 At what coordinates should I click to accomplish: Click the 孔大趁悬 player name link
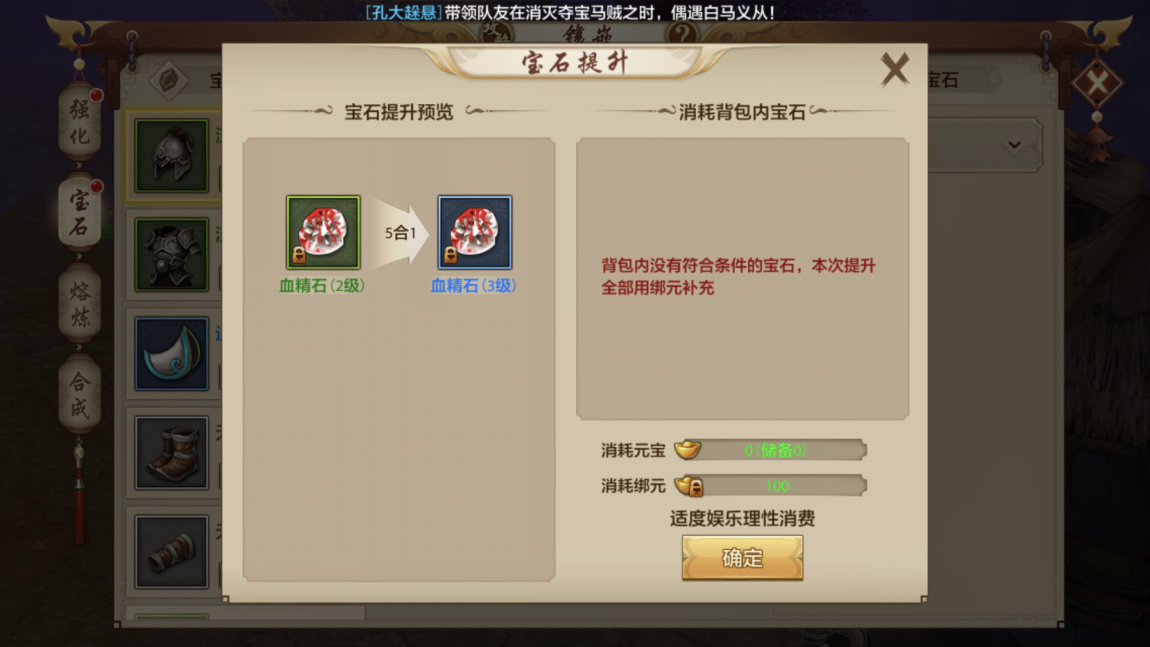pyautogui.click(x=403, y=12)
